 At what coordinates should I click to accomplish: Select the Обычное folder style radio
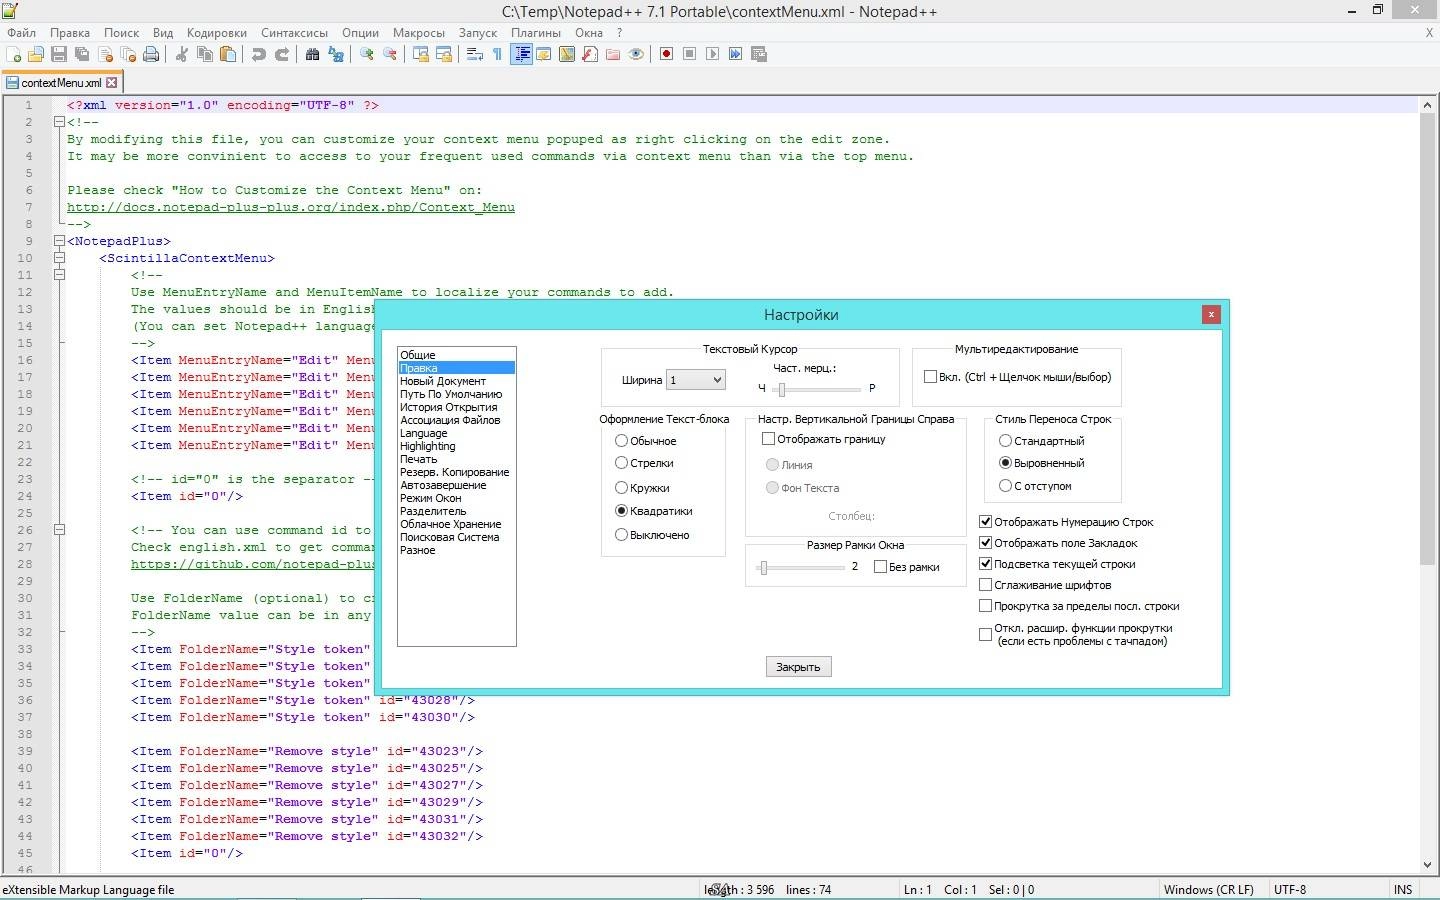pyautogui.click(x=621, y=440)
